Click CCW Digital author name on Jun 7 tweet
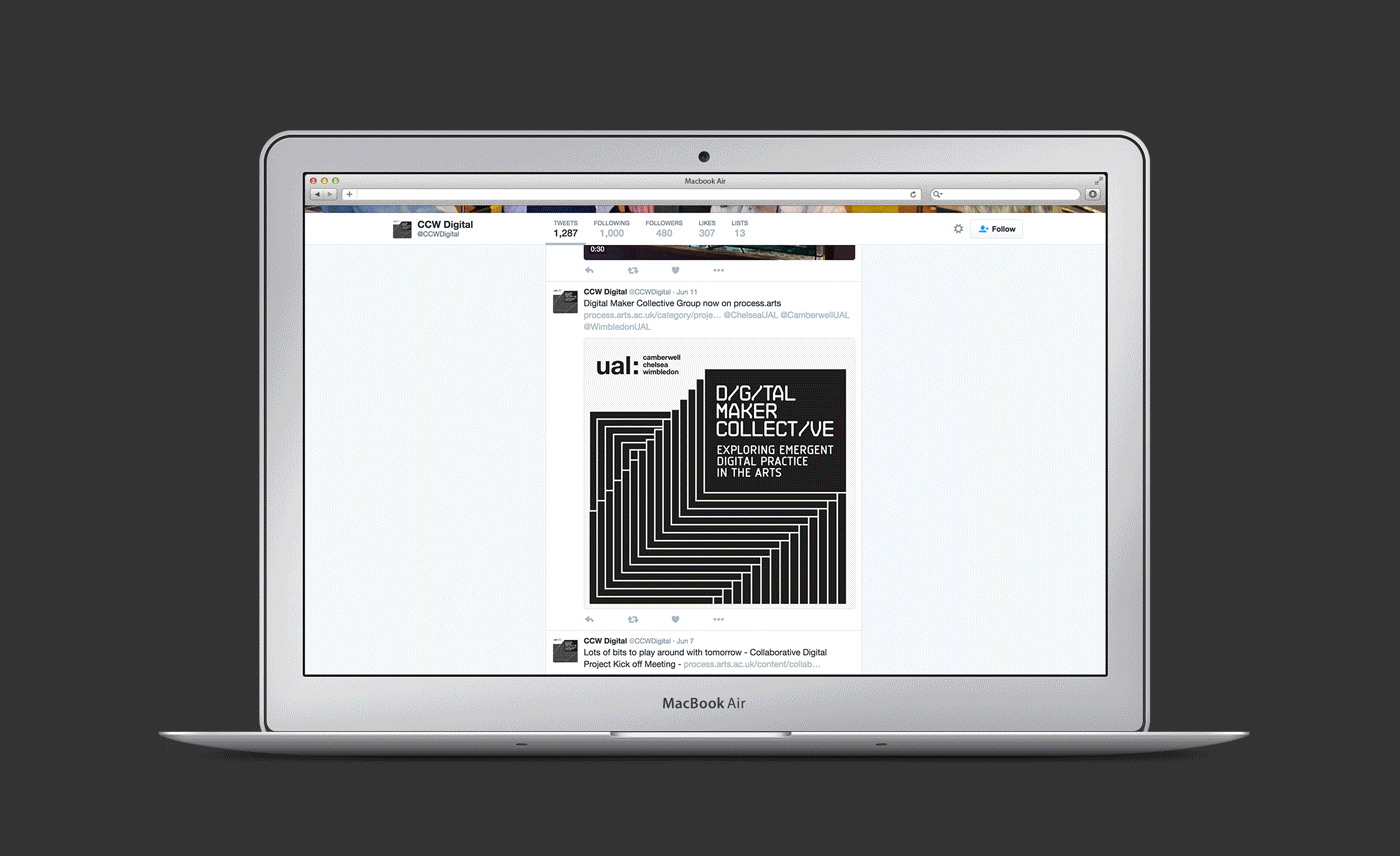The width and height of the screenshot is (1400, 856). coord(605,641)
